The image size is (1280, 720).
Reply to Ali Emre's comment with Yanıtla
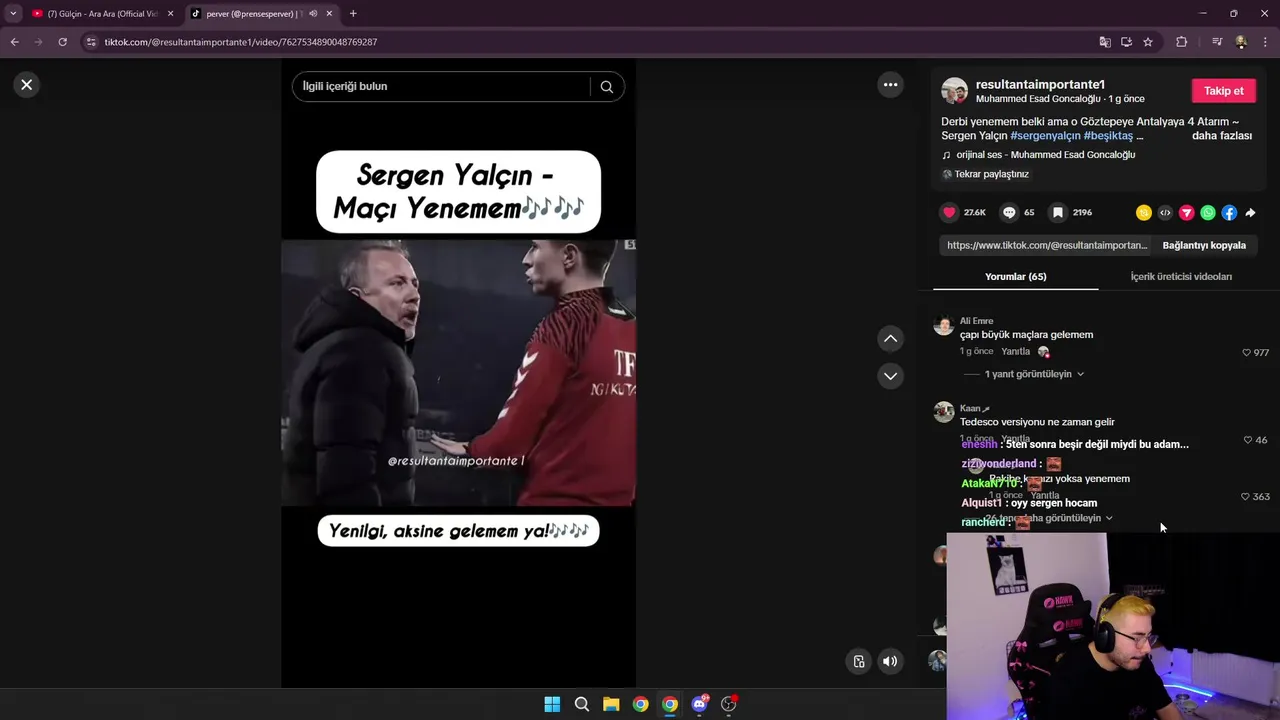point(1015,352)
